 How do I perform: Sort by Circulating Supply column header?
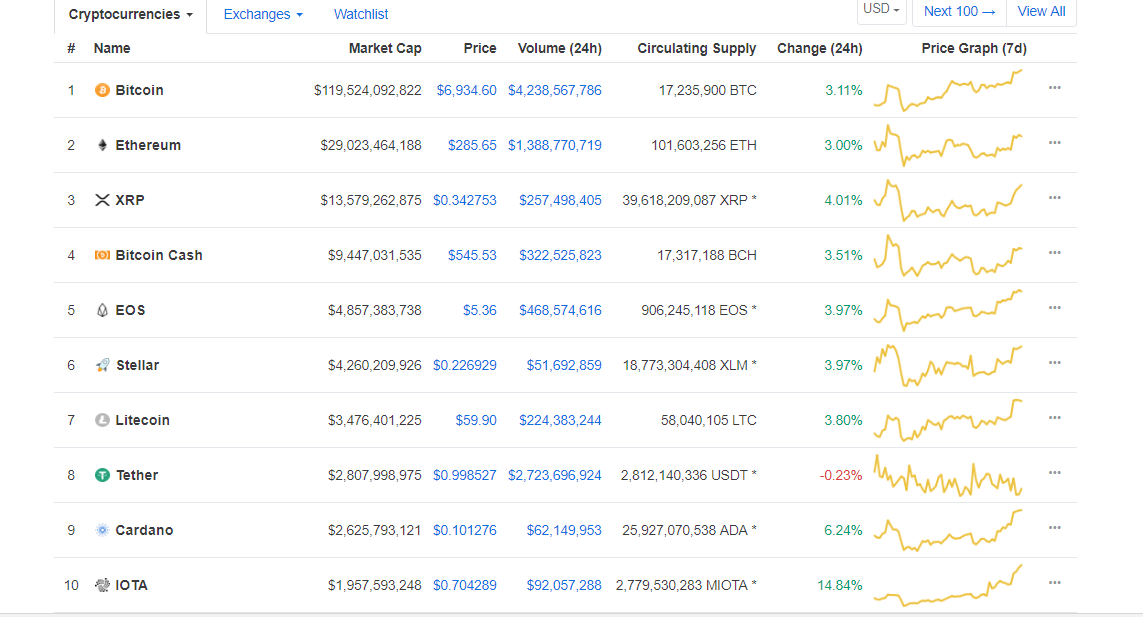click(x=696, y=48)
